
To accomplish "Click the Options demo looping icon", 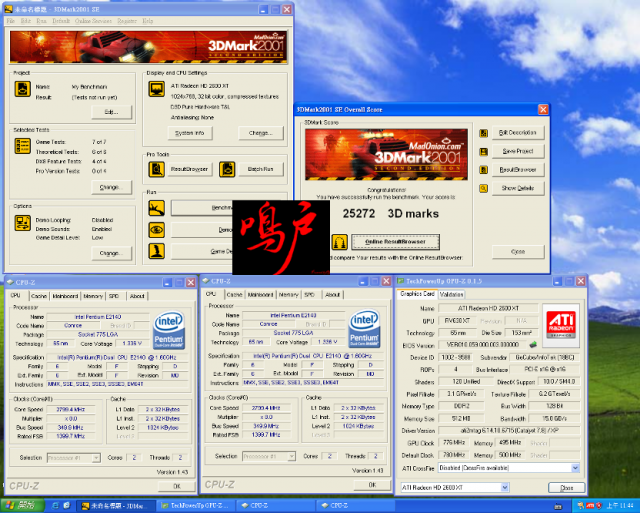I will [x=22, y=223].
